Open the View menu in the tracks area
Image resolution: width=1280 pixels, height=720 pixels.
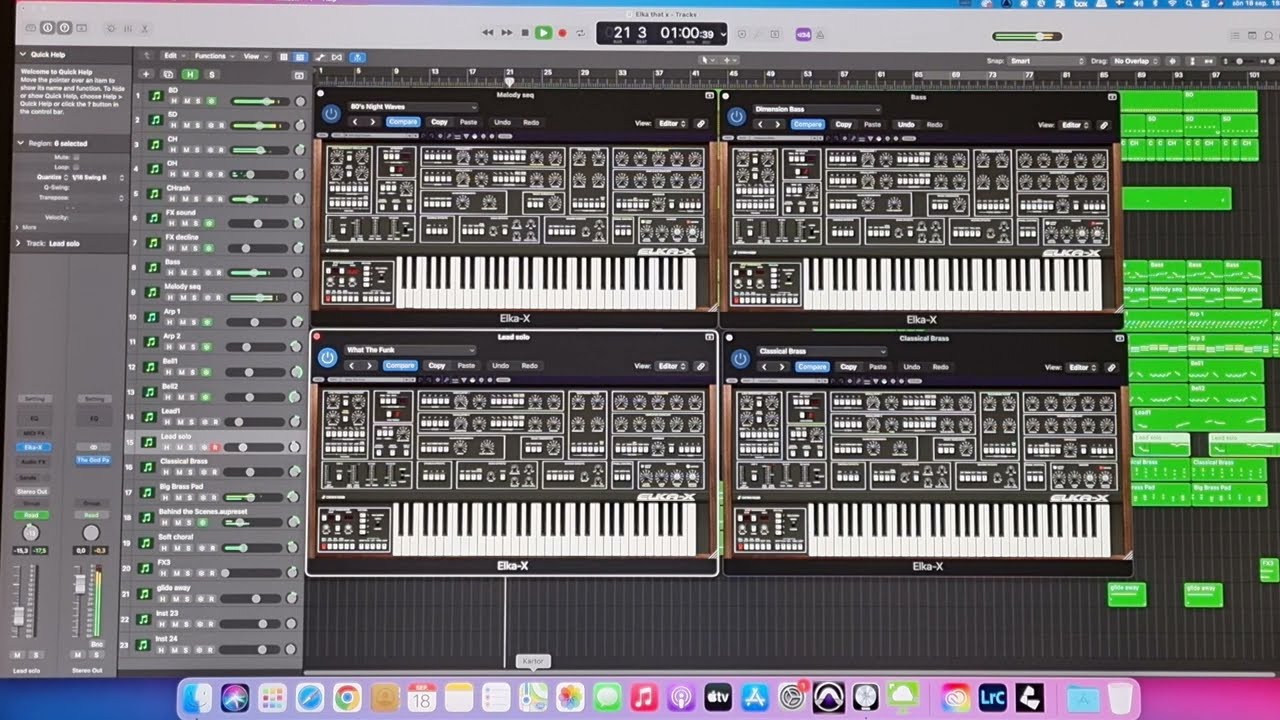[x=254, y=56]
